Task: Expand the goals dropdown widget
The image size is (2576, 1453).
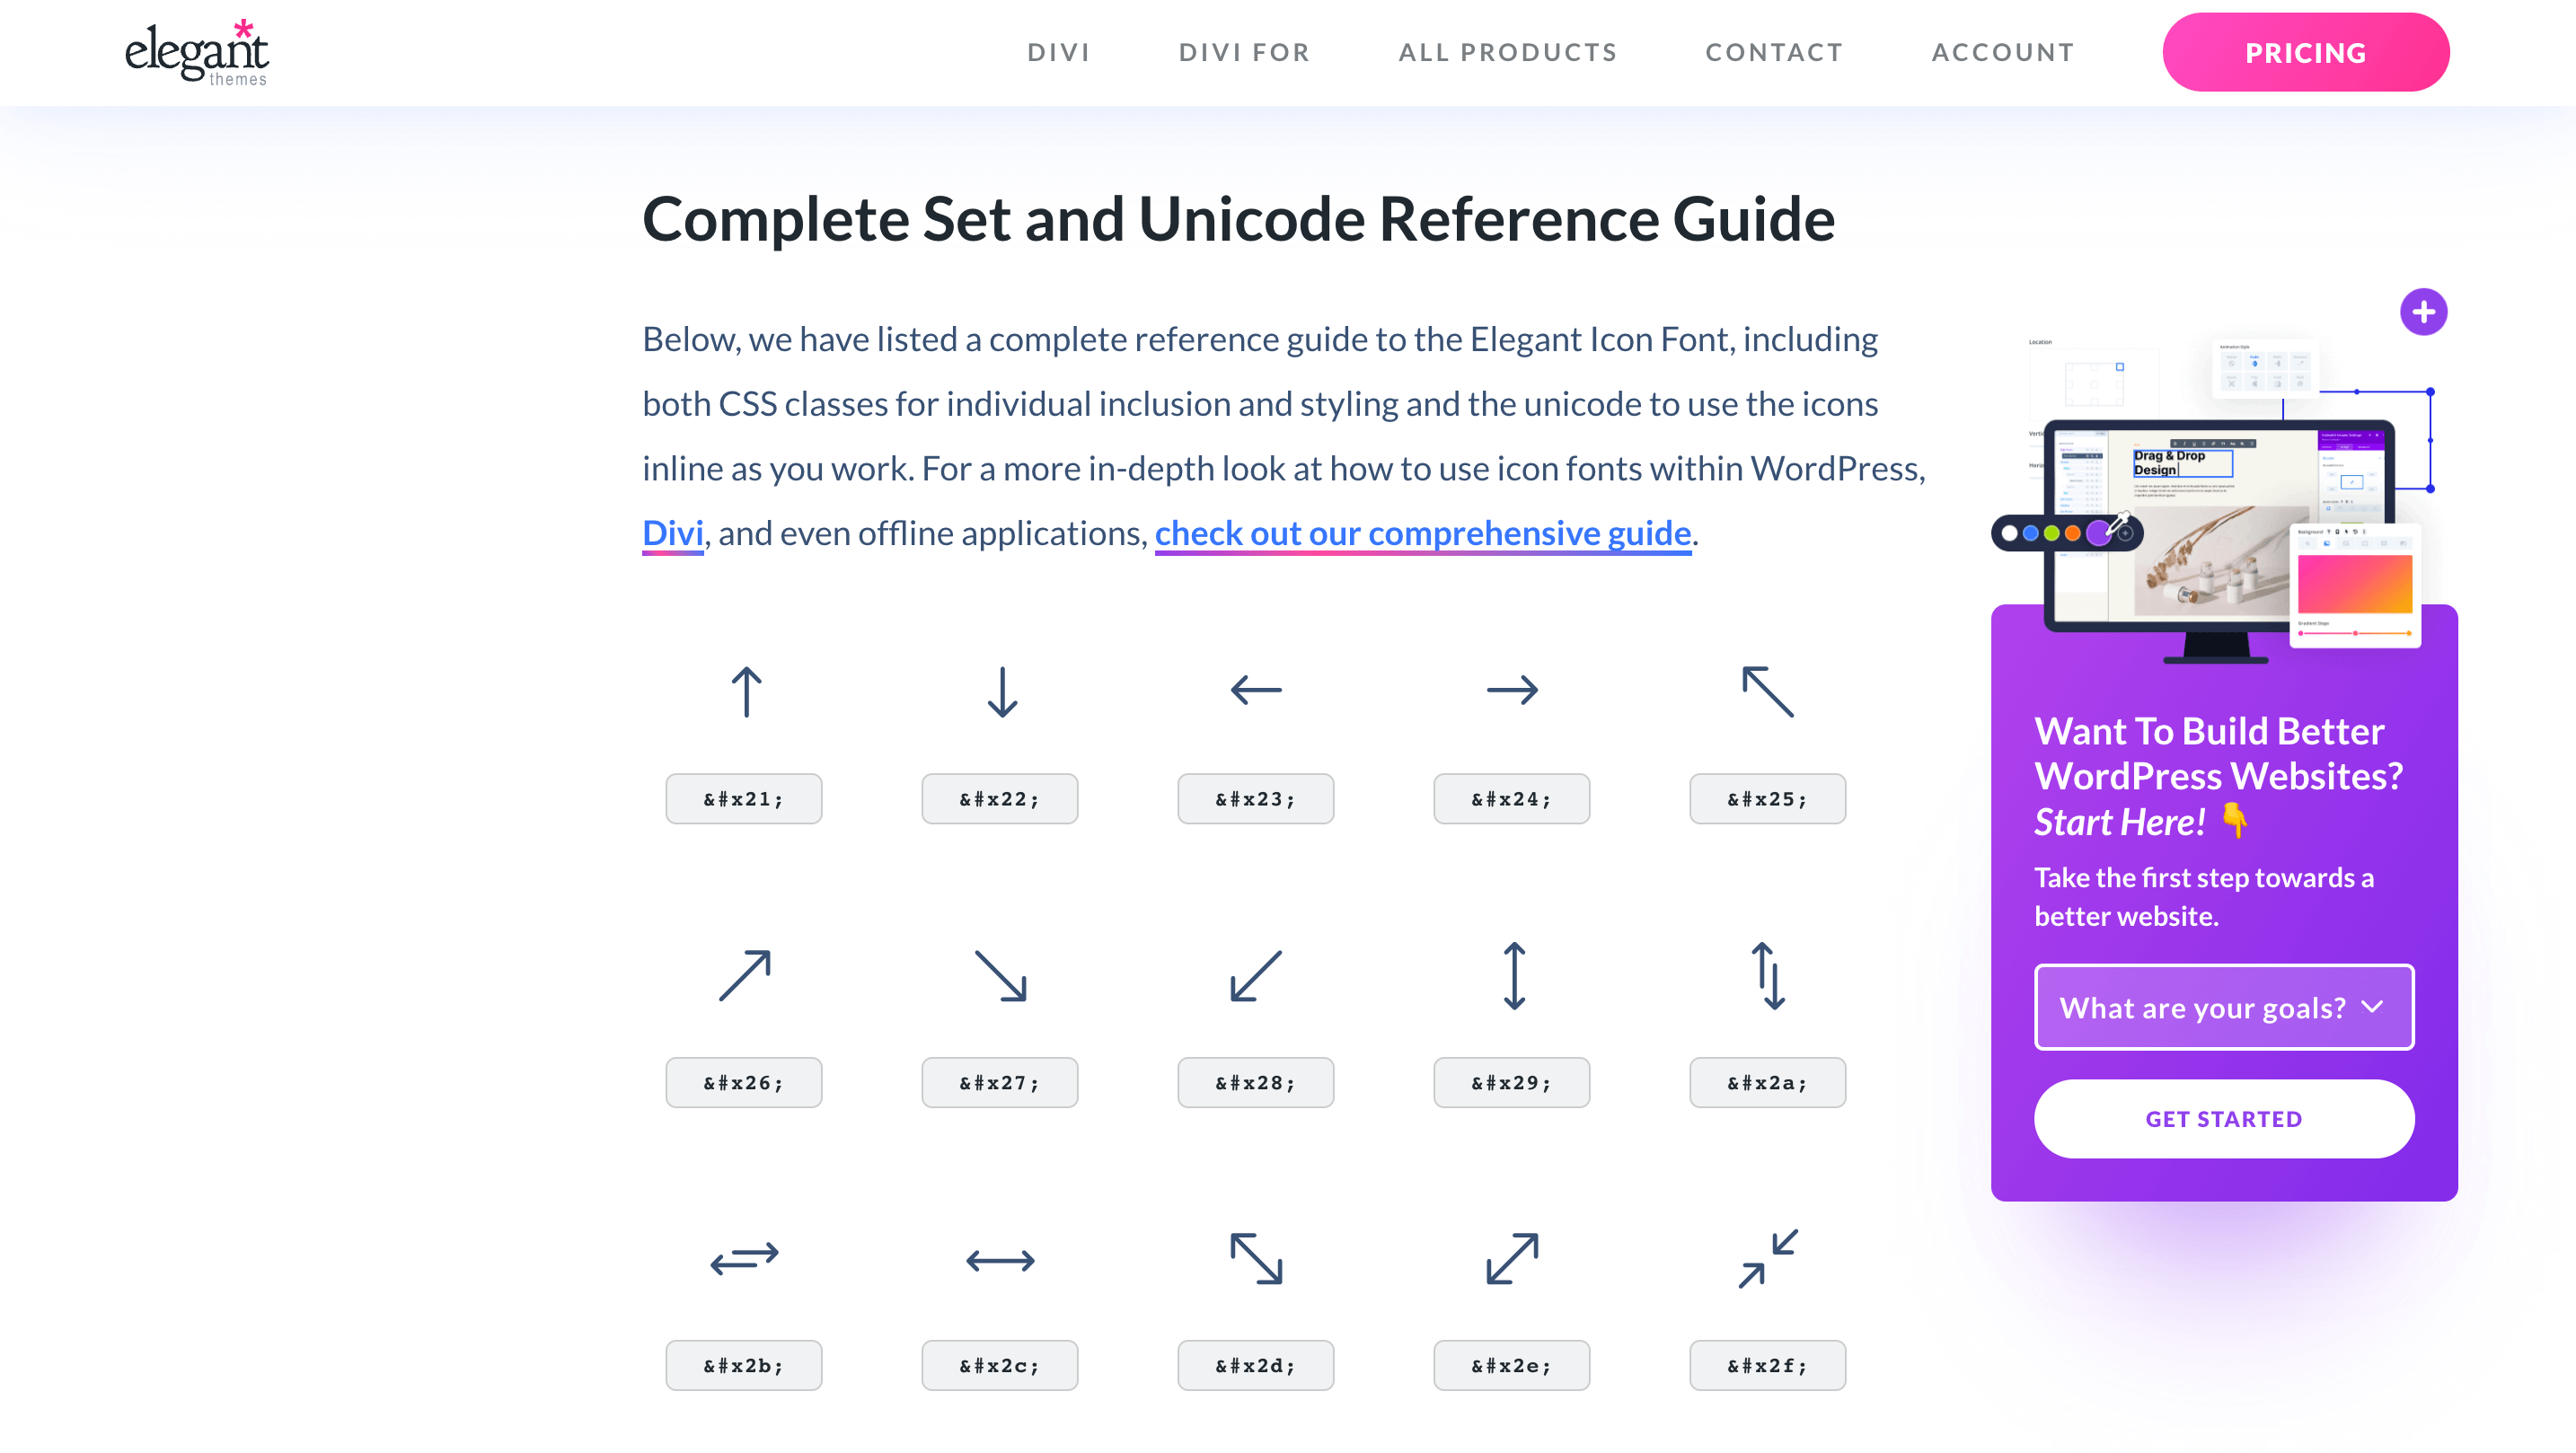Action: tap(2224, 1007)
